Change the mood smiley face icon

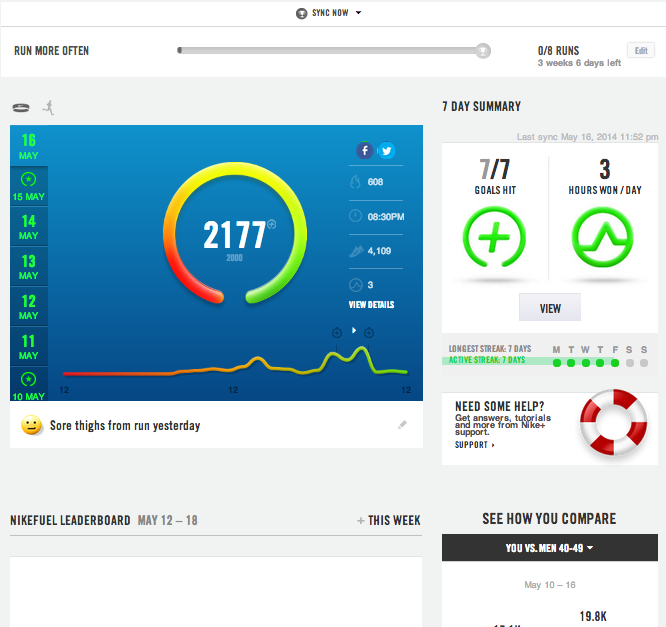coord(31,425)
